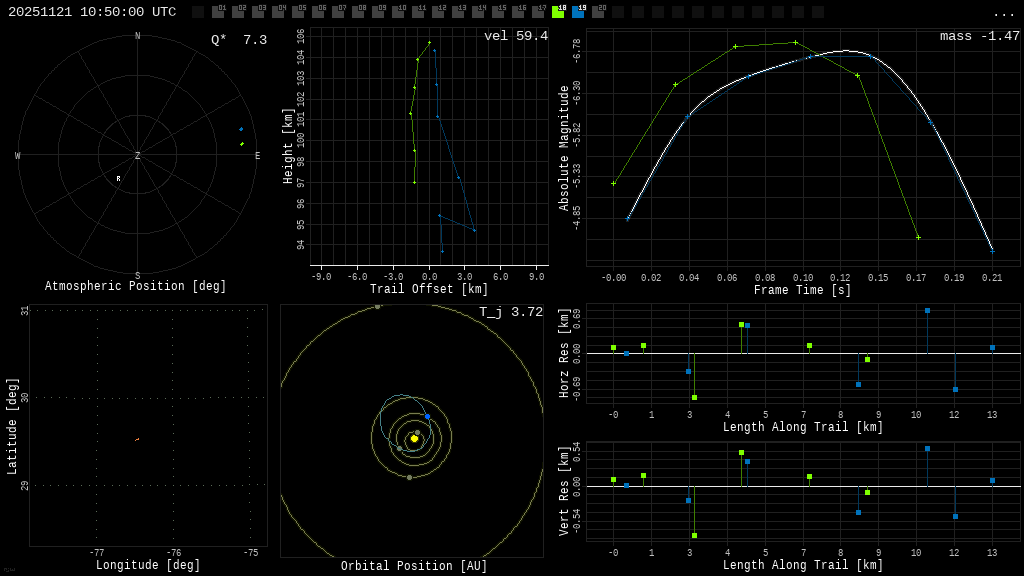
Task: Click the green station marker on sky plot
Action: click(x=241, y=144)
